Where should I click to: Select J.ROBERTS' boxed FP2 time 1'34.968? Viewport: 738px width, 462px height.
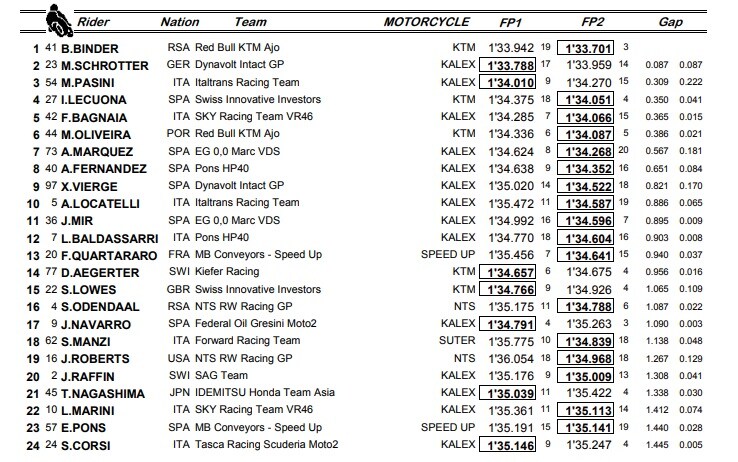[x=585, y=358]
